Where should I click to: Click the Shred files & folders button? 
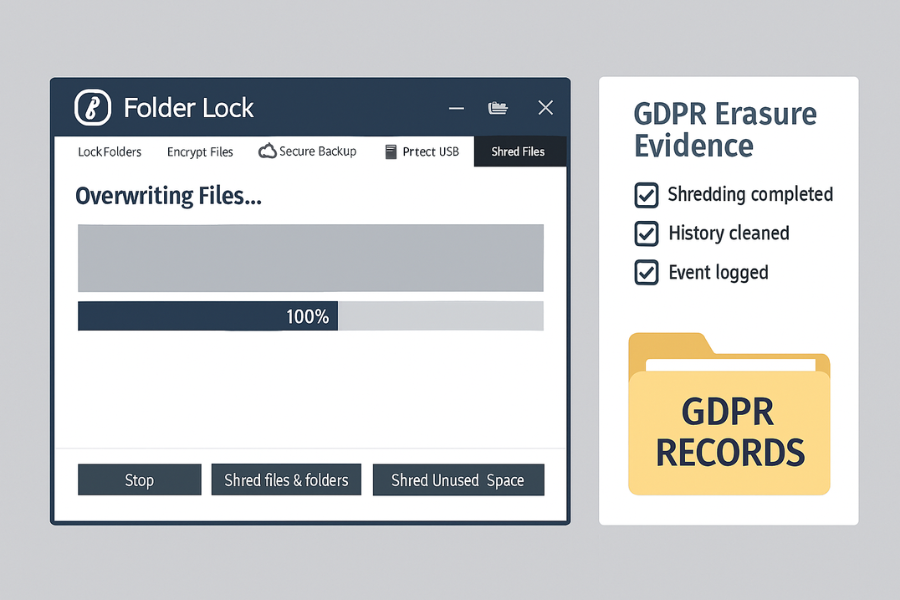(x=286, y=480)
